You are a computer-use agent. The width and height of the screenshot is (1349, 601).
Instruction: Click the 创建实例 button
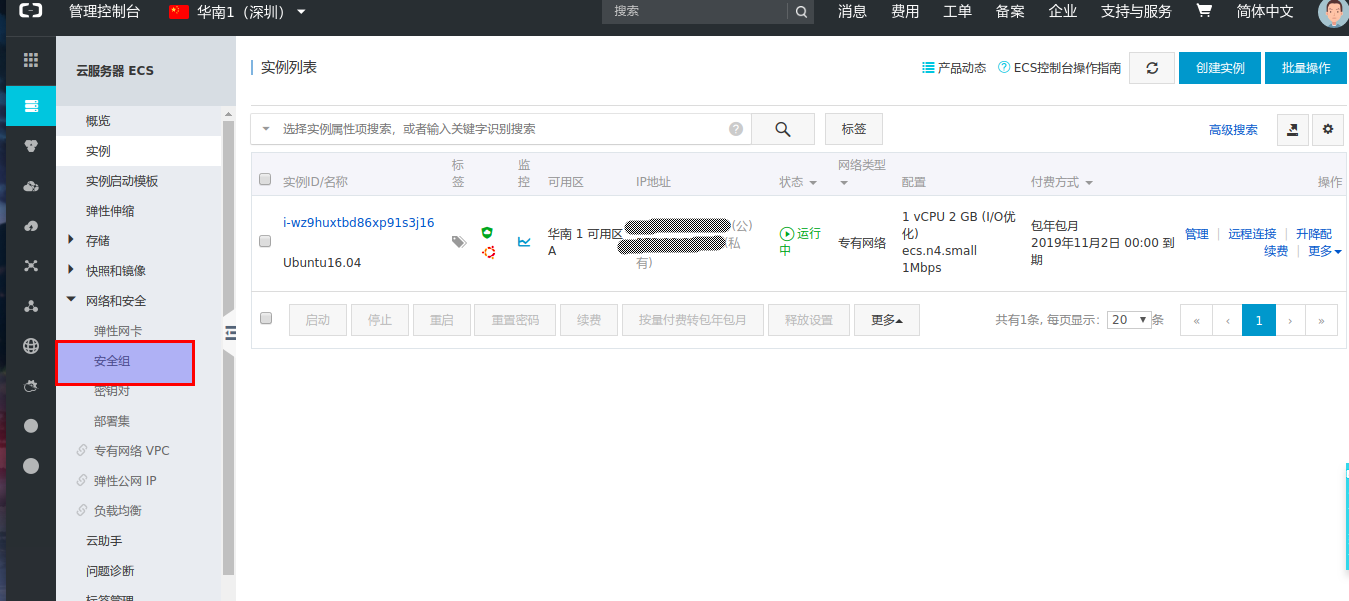point(1219,68)
